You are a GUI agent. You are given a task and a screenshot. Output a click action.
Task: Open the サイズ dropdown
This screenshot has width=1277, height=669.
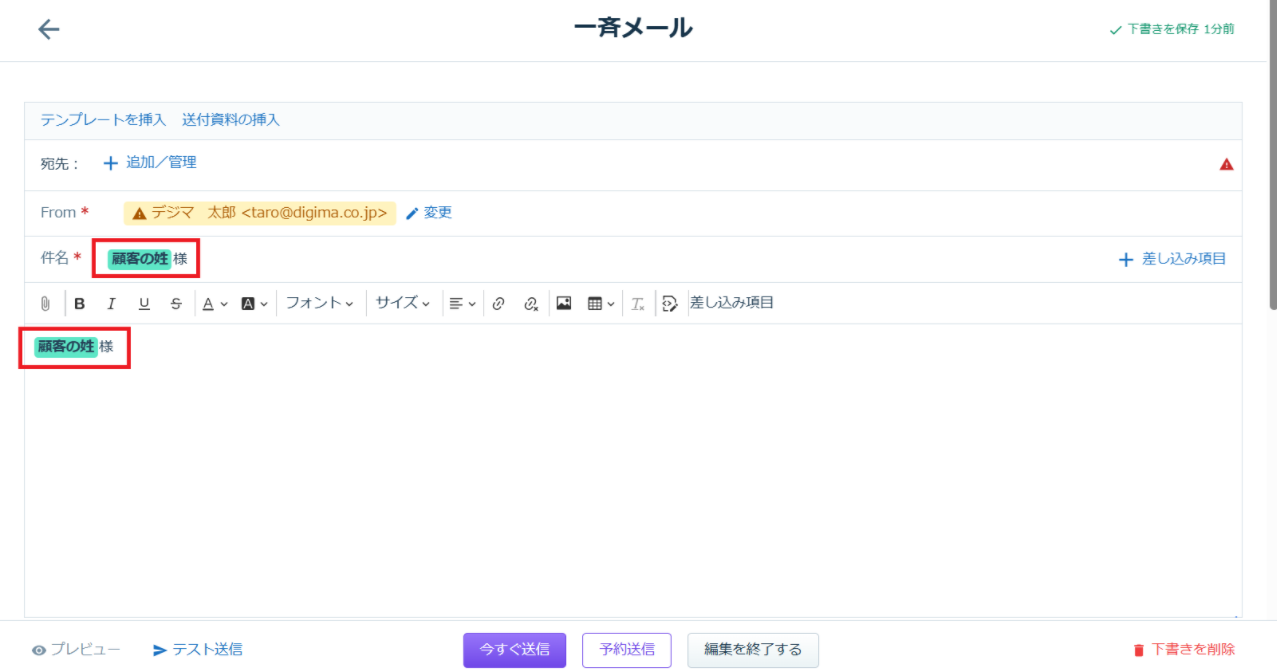(x=403, y=303)
